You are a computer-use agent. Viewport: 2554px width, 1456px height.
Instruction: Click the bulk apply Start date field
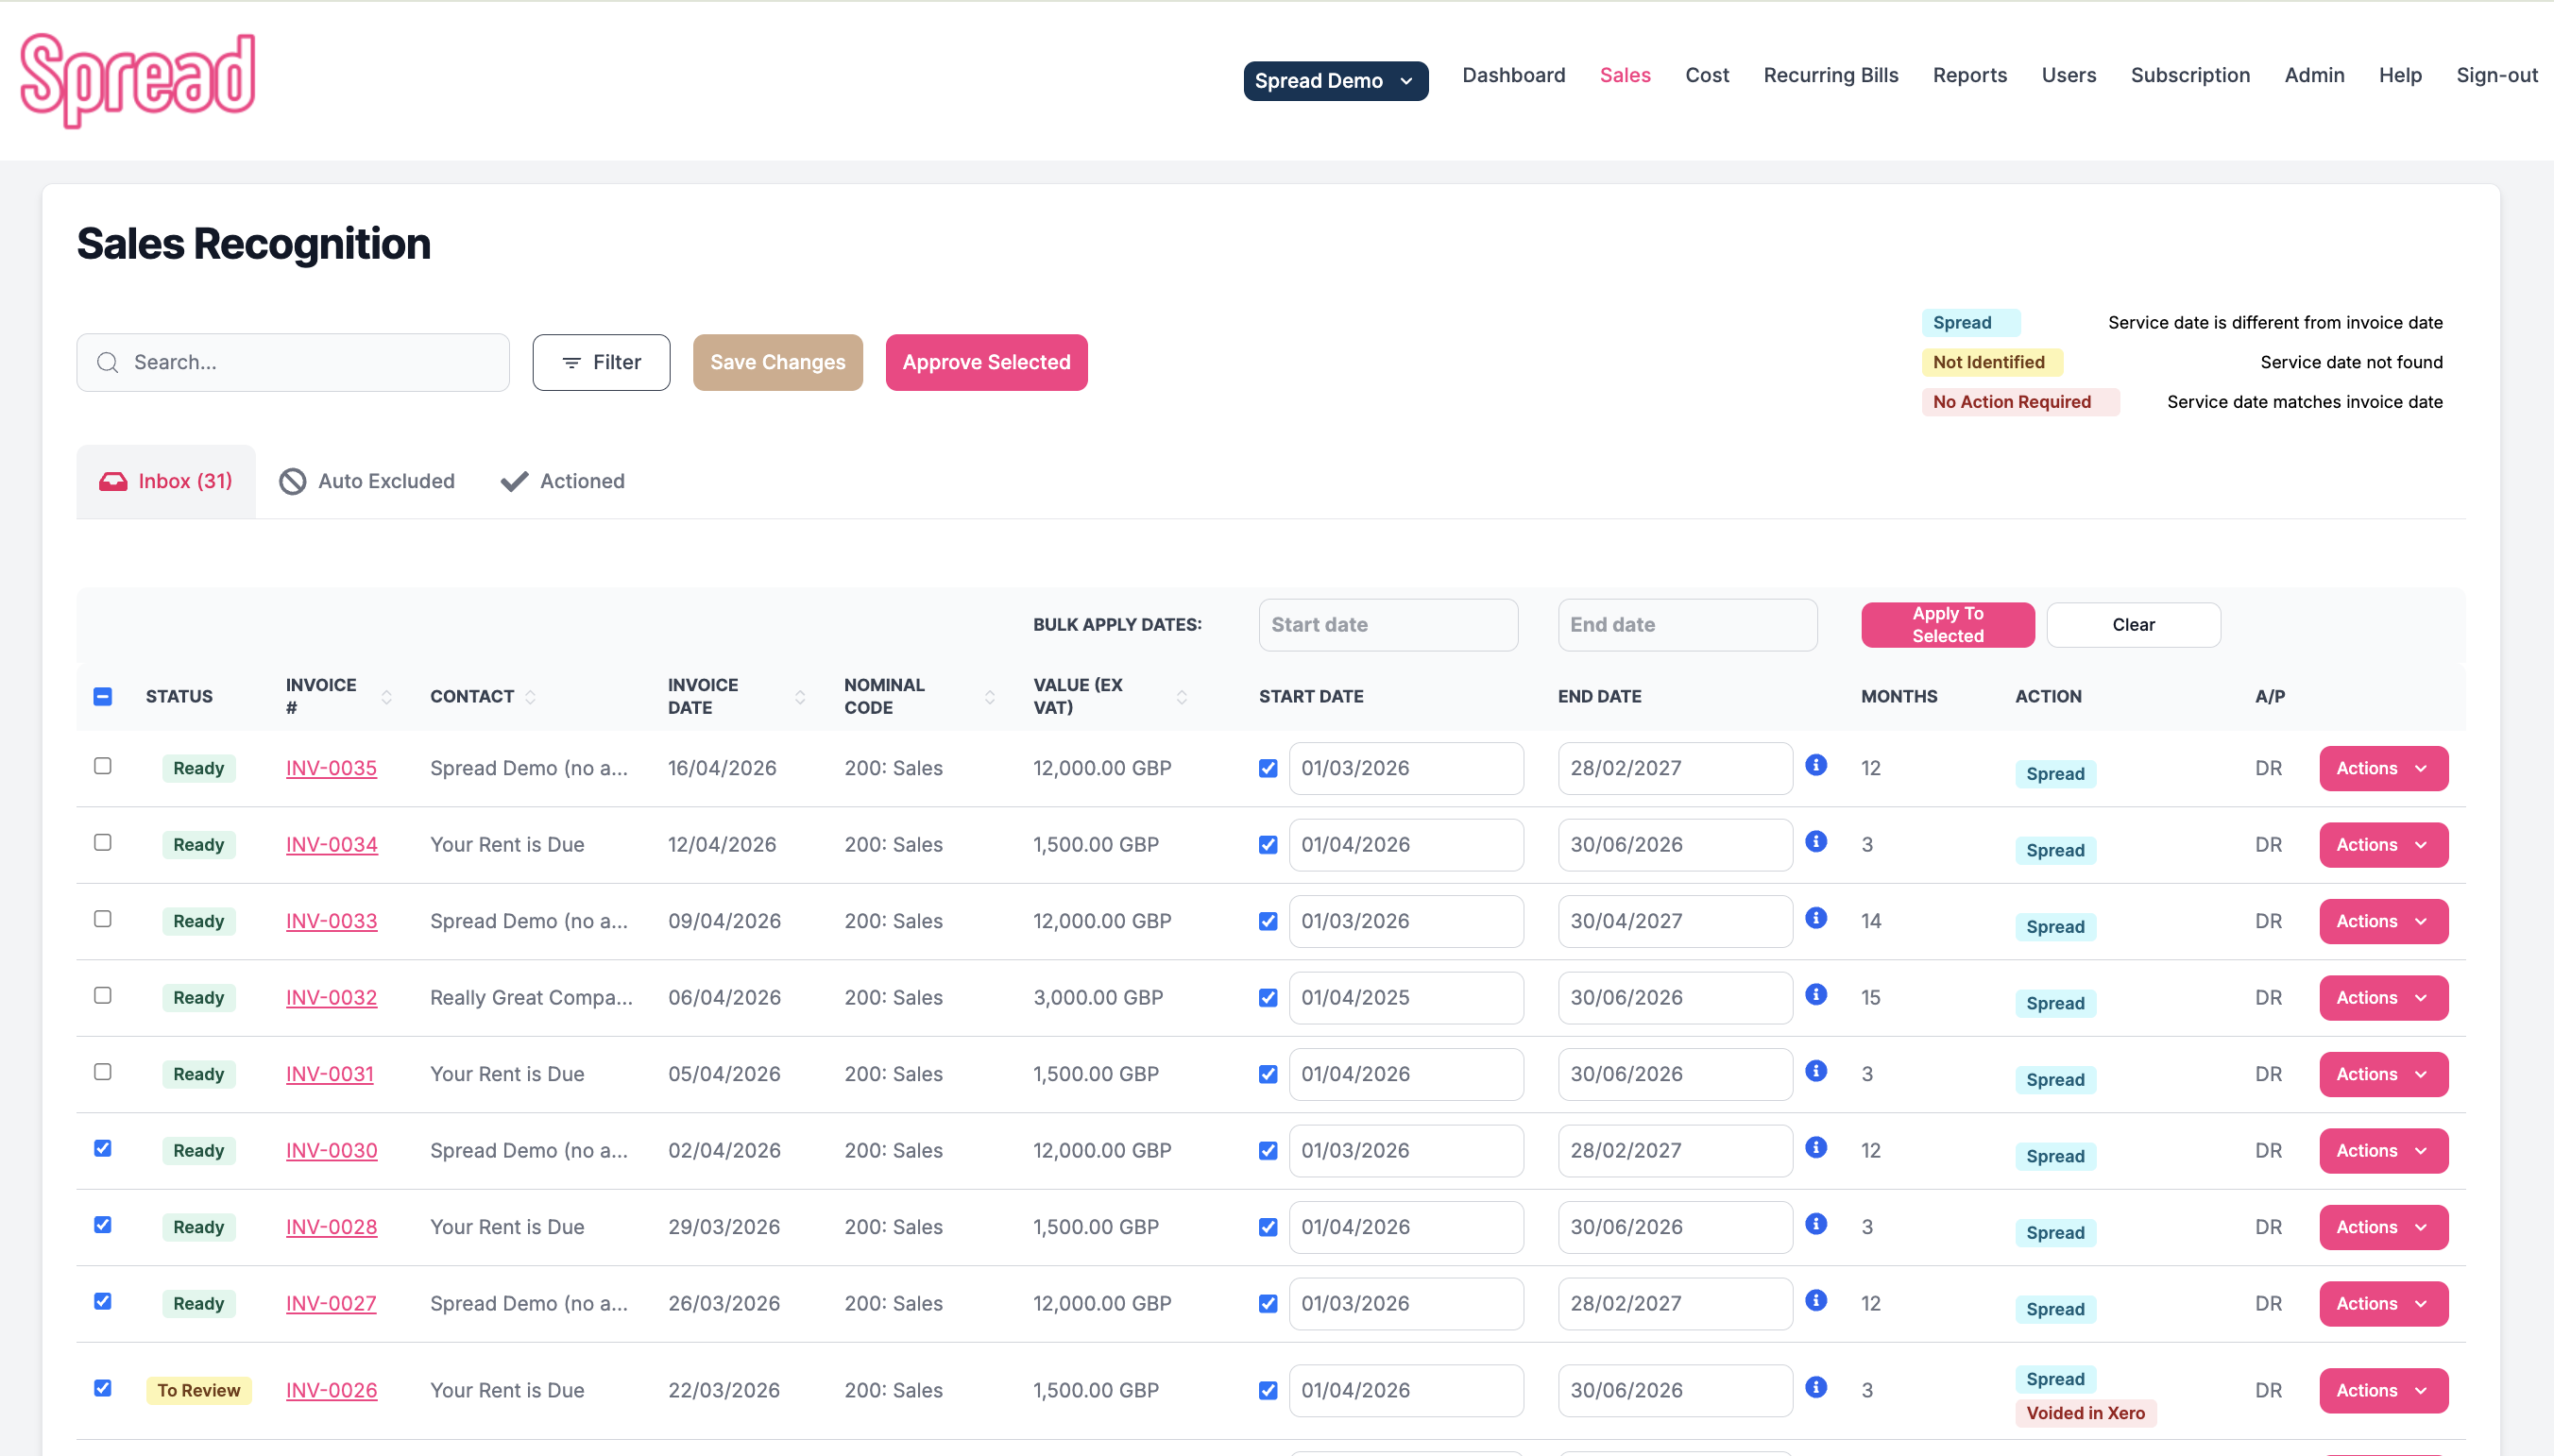pos(1388,624)
